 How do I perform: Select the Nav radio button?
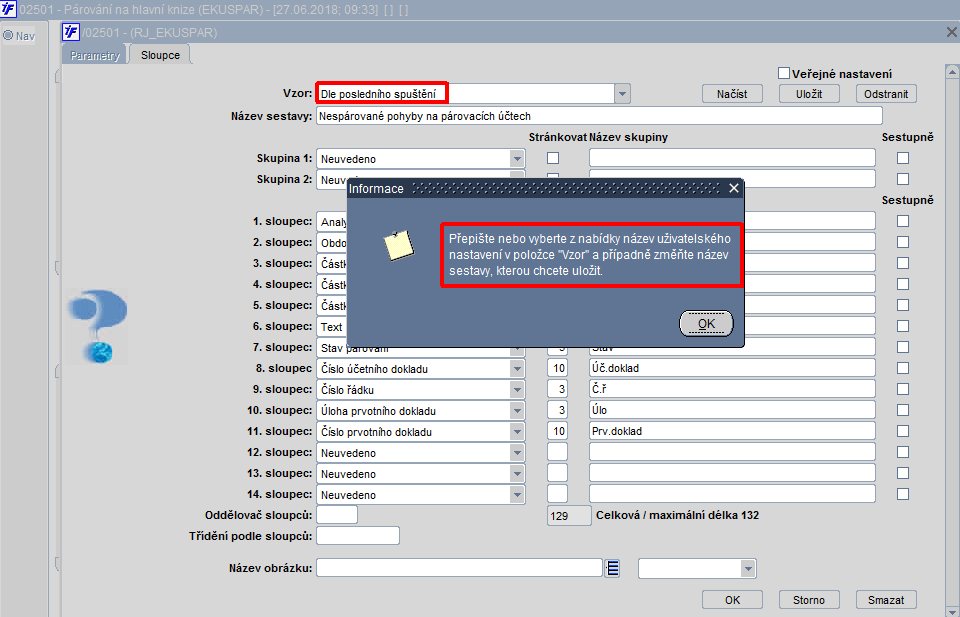8,36
